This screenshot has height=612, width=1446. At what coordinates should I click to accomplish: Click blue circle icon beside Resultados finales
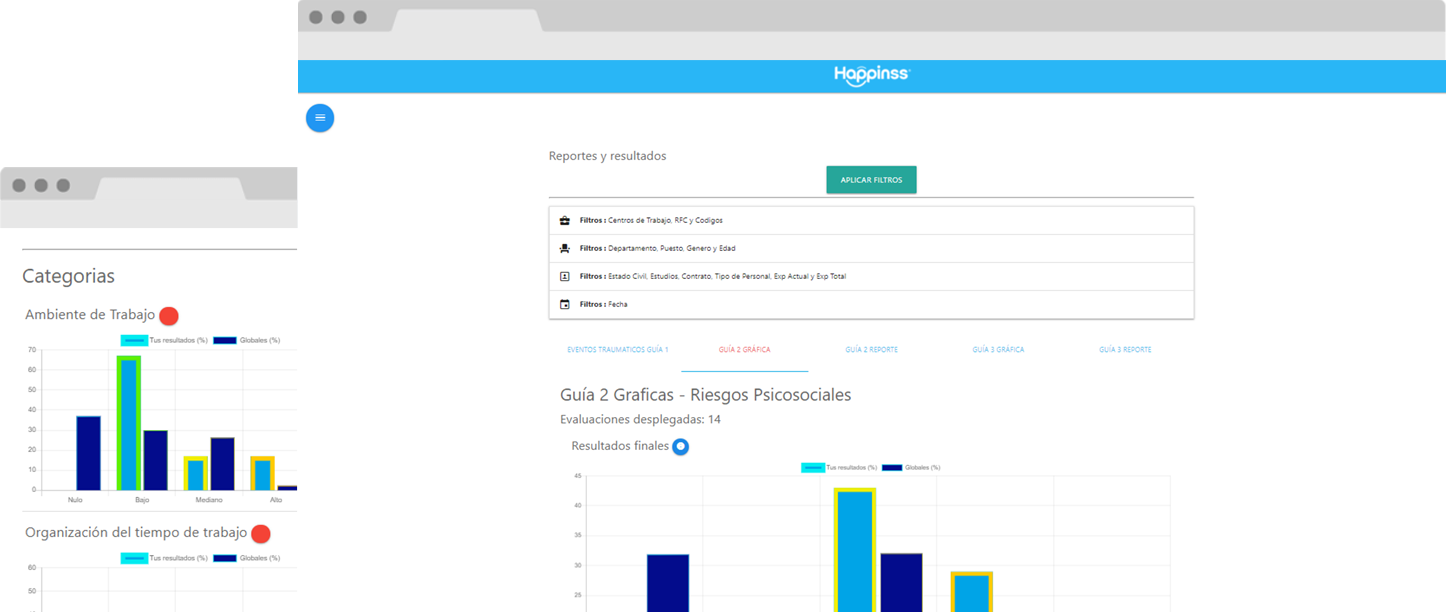tap(680, 447)
